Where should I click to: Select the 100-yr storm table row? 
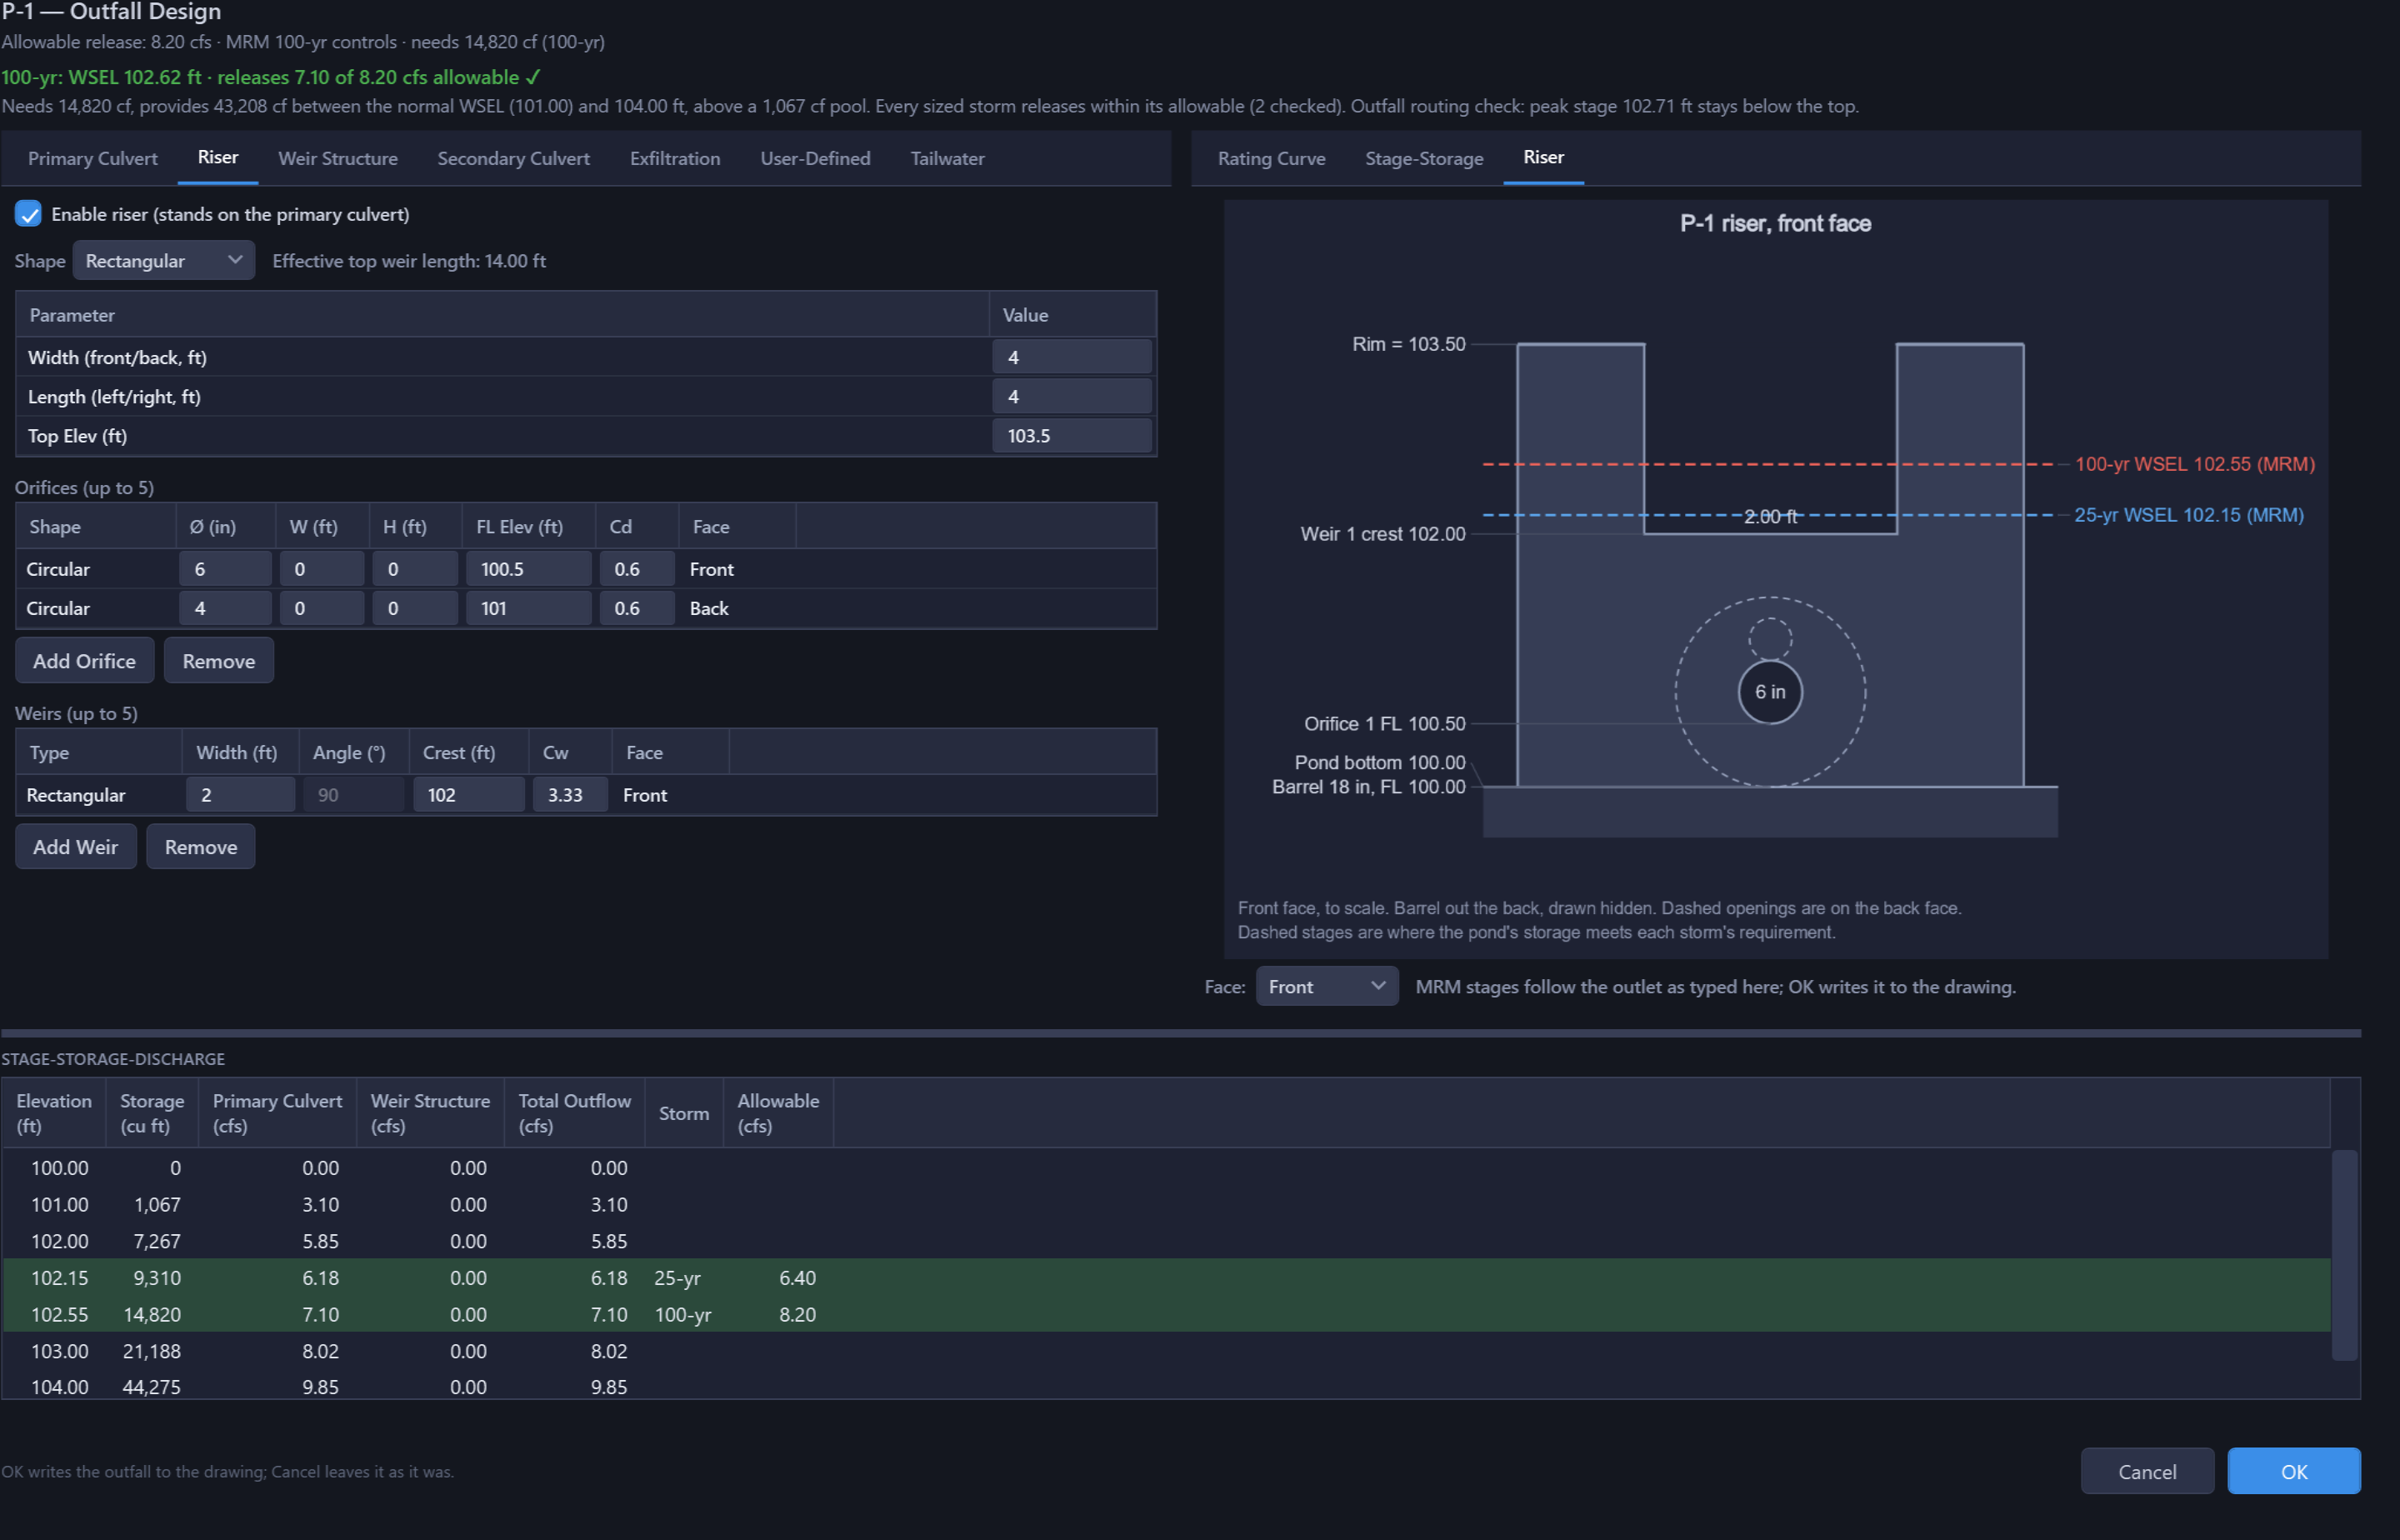pos(1166,1314)
